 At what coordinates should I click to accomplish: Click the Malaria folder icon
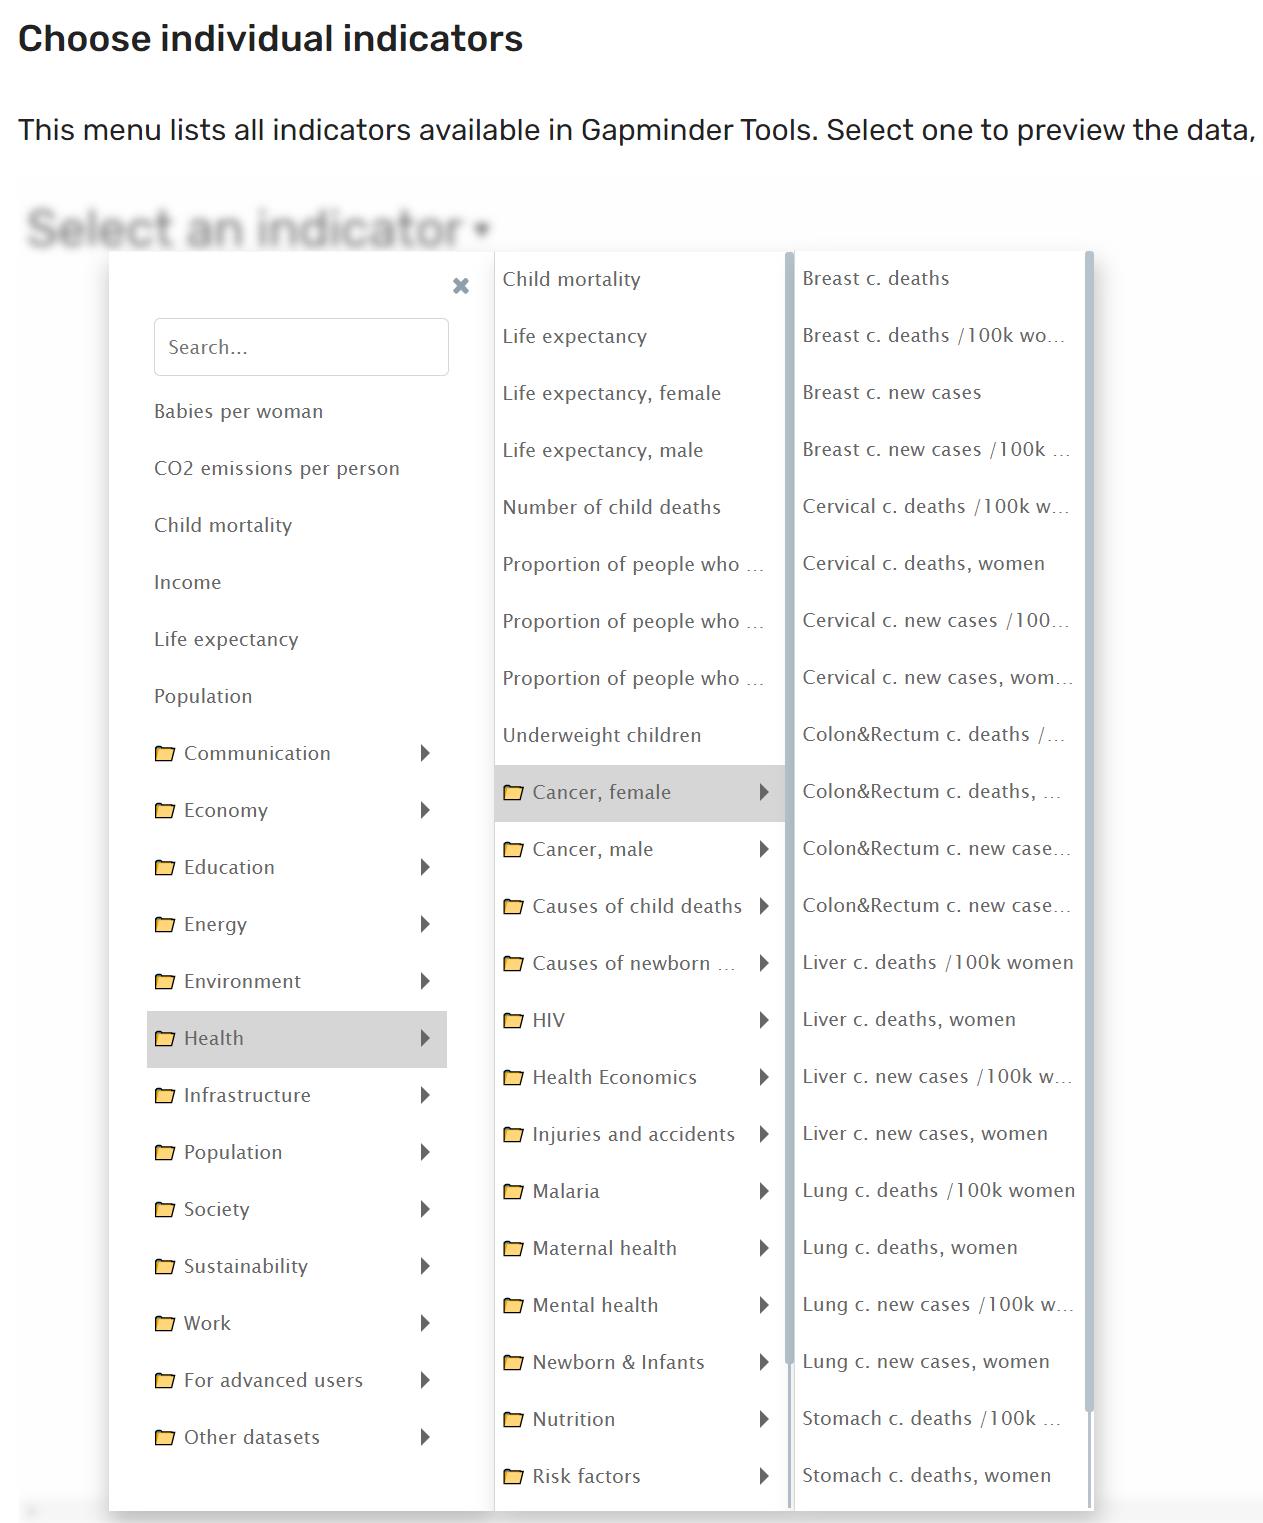(x=513, y=1192)
